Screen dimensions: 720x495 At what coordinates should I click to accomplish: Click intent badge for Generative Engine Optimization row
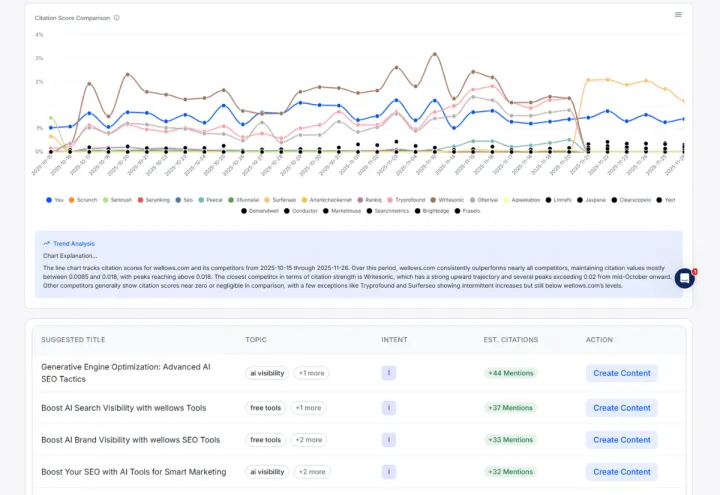tap(388, 373)
